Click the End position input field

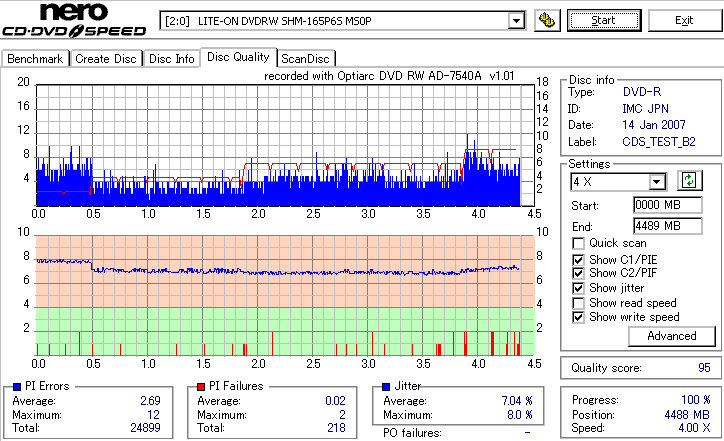pos(668,226)
